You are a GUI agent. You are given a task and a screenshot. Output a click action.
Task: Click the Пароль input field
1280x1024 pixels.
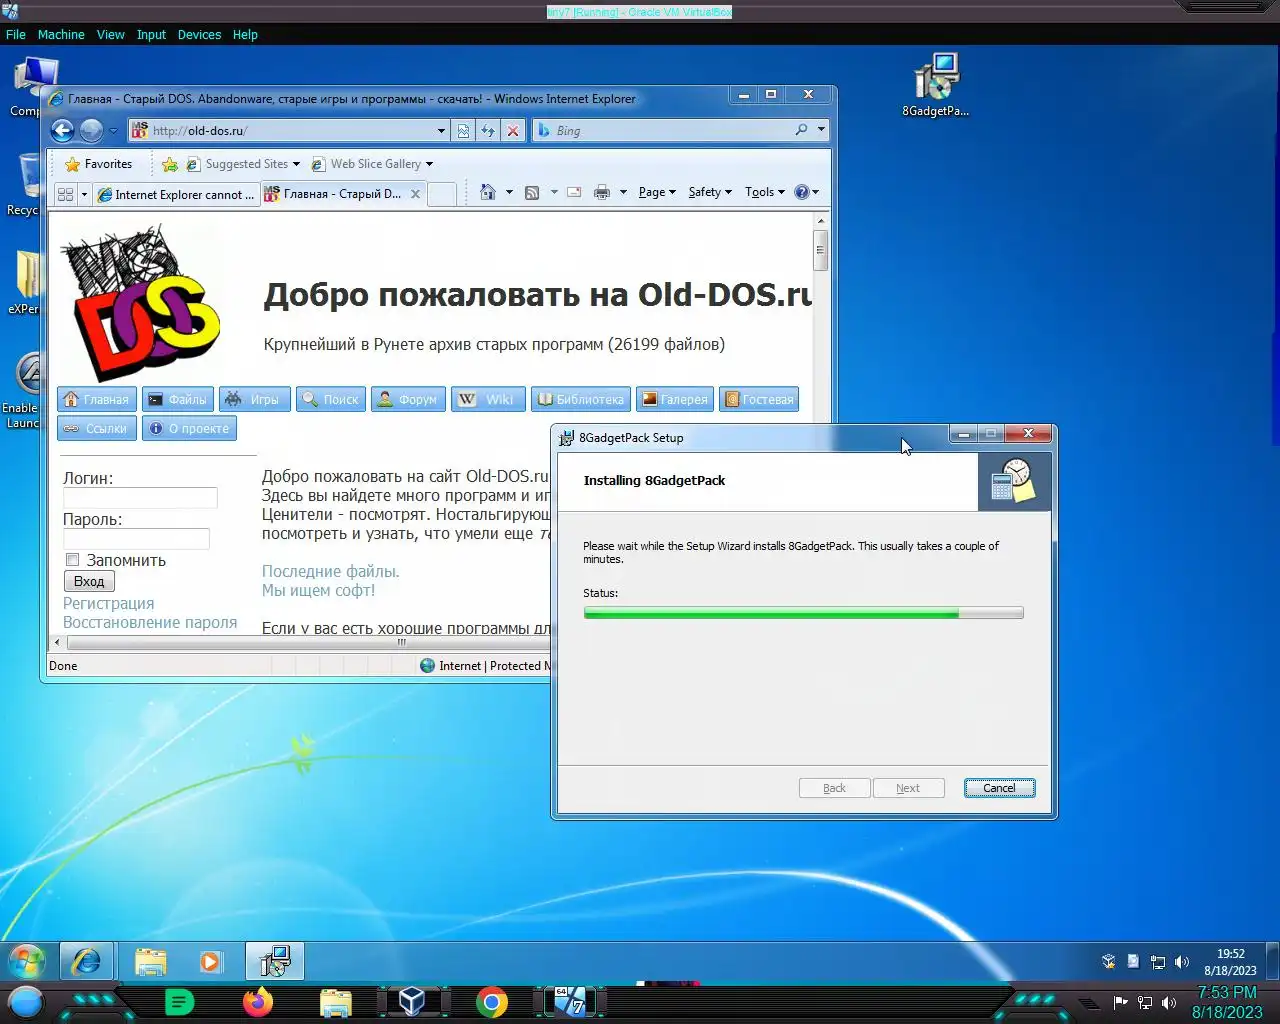coord(136,539)
